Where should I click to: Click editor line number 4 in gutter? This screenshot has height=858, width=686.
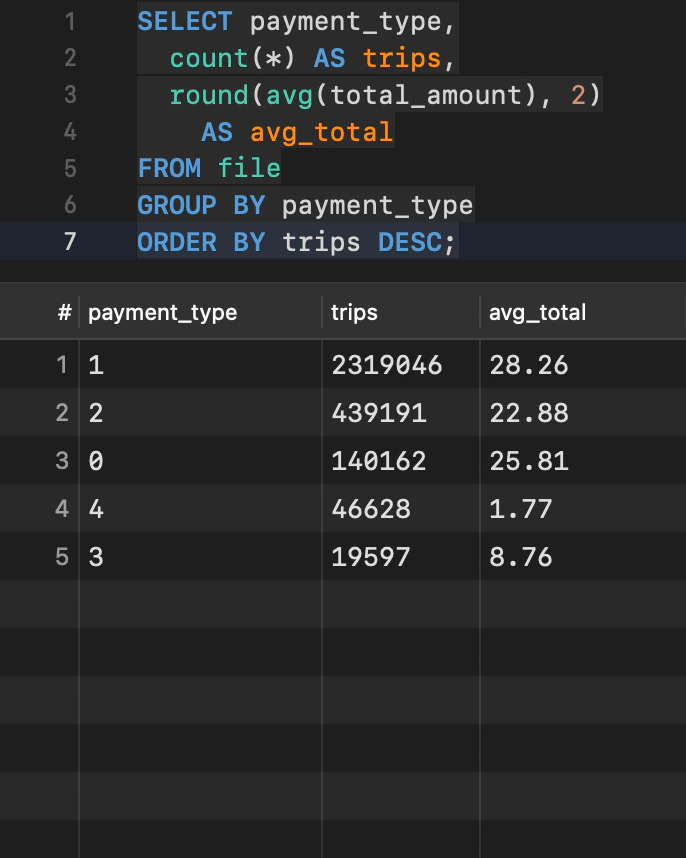[70, 132]
